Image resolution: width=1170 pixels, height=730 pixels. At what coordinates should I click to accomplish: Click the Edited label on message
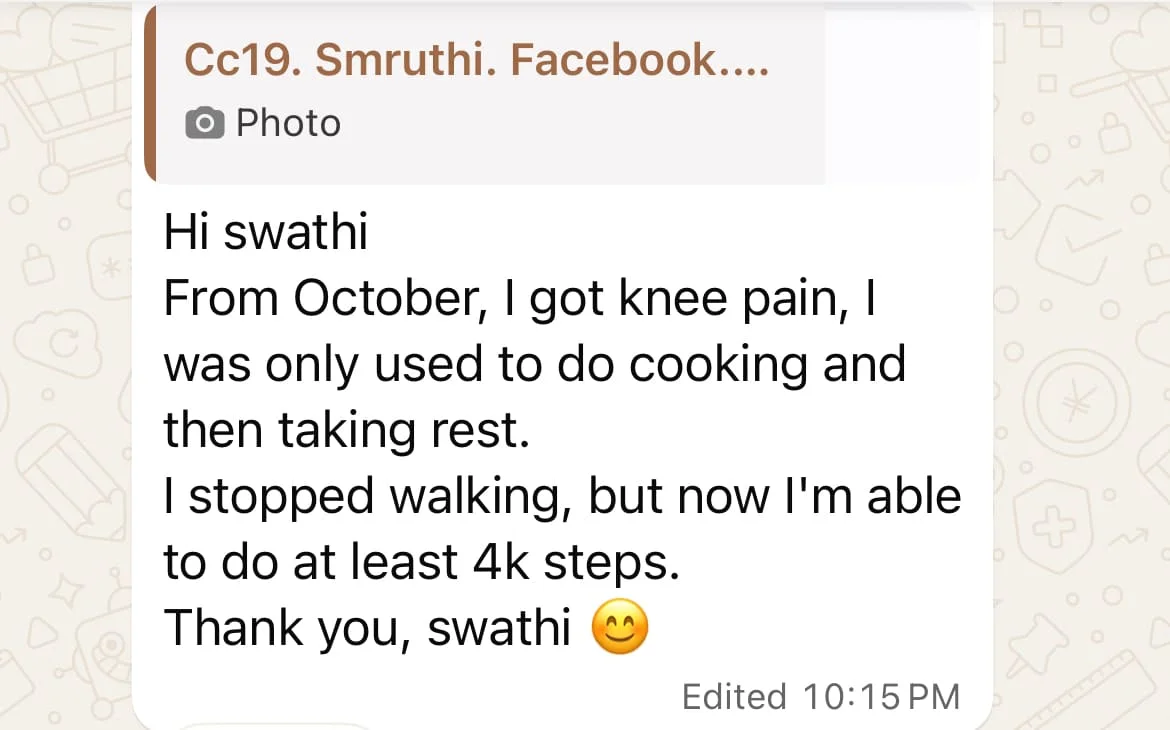734,696
